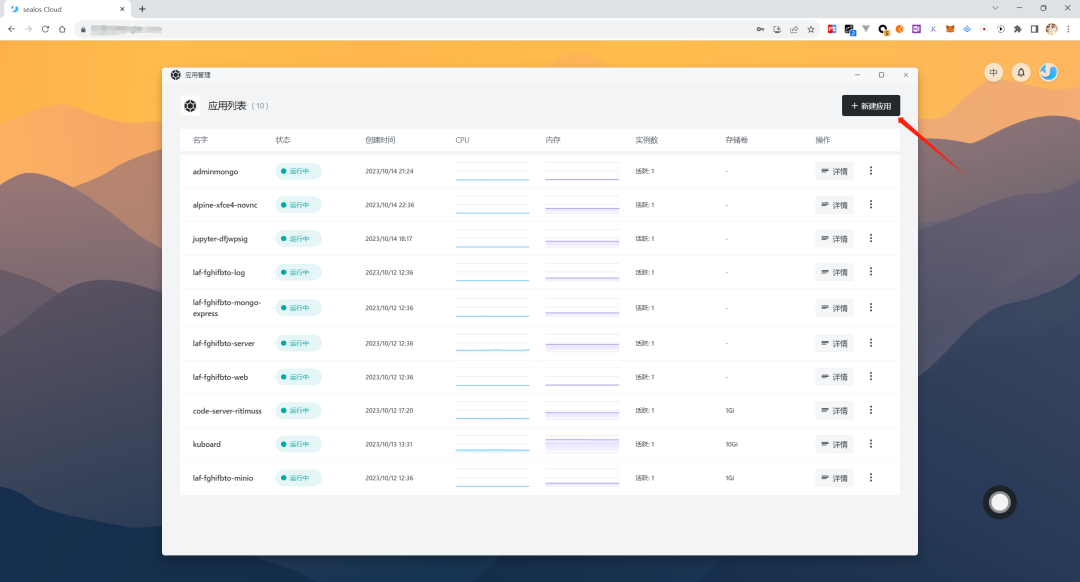This screenshot has height=582, width=1080.
Task: Open more options menu for laf-fghifbto-web
Action: 871,377
